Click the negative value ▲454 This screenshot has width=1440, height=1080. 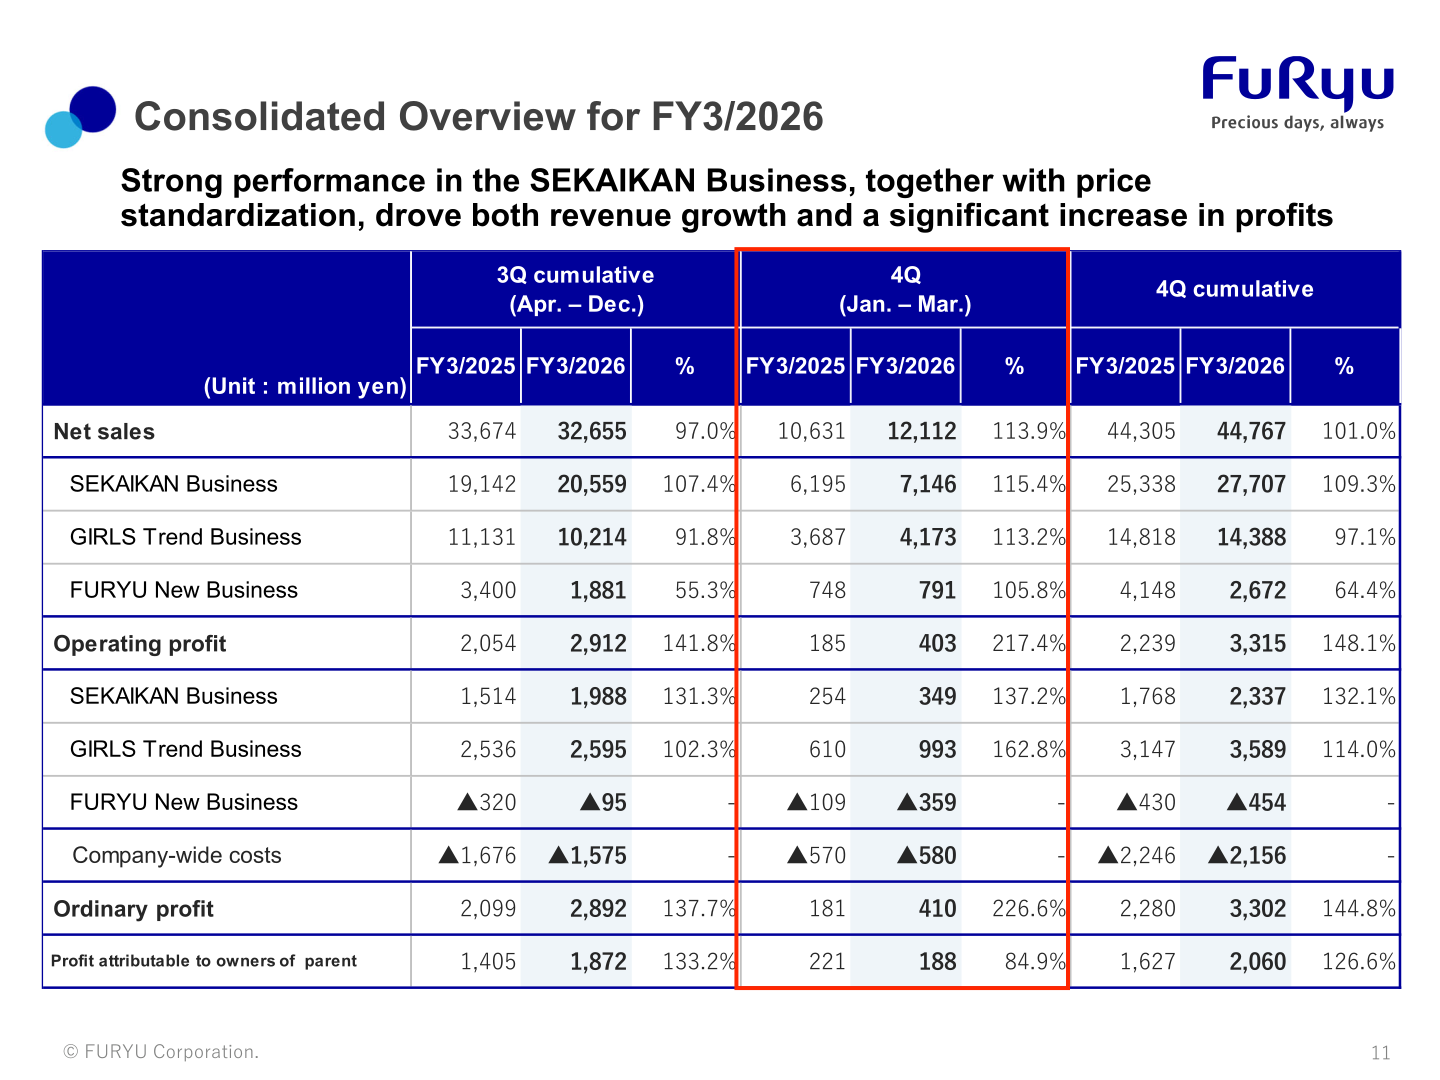pos(1257,802)
